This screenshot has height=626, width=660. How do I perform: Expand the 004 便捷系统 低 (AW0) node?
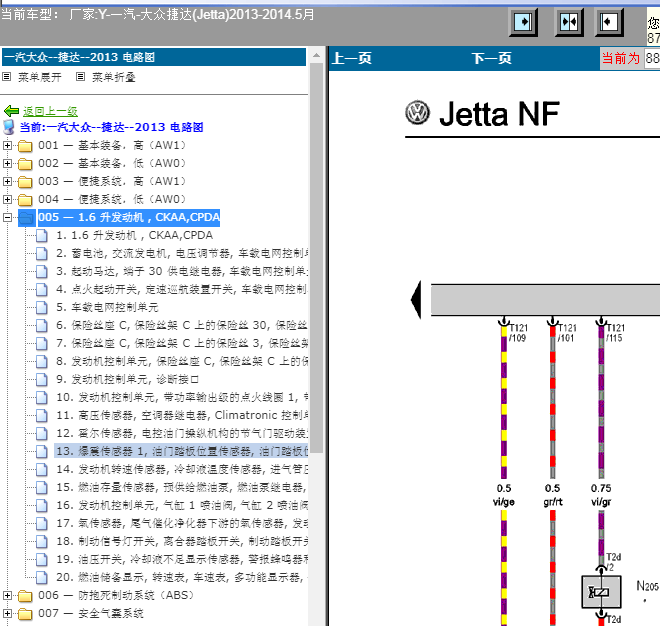click(x=7, y=200)
